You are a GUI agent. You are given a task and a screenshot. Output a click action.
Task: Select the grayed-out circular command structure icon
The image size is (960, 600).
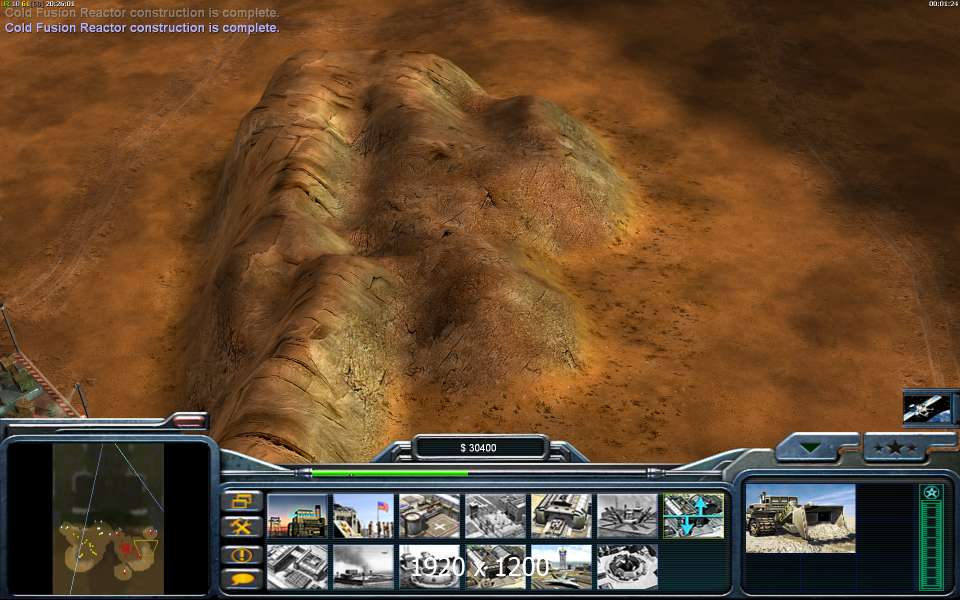pyautogui.click(x=628, y=567)
